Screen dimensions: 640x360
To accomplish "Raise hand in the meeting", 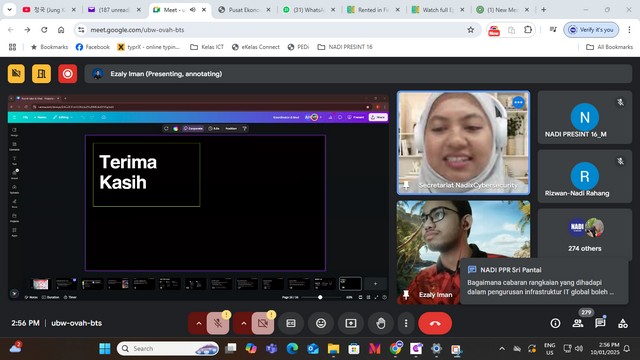I will pos(380,323).
